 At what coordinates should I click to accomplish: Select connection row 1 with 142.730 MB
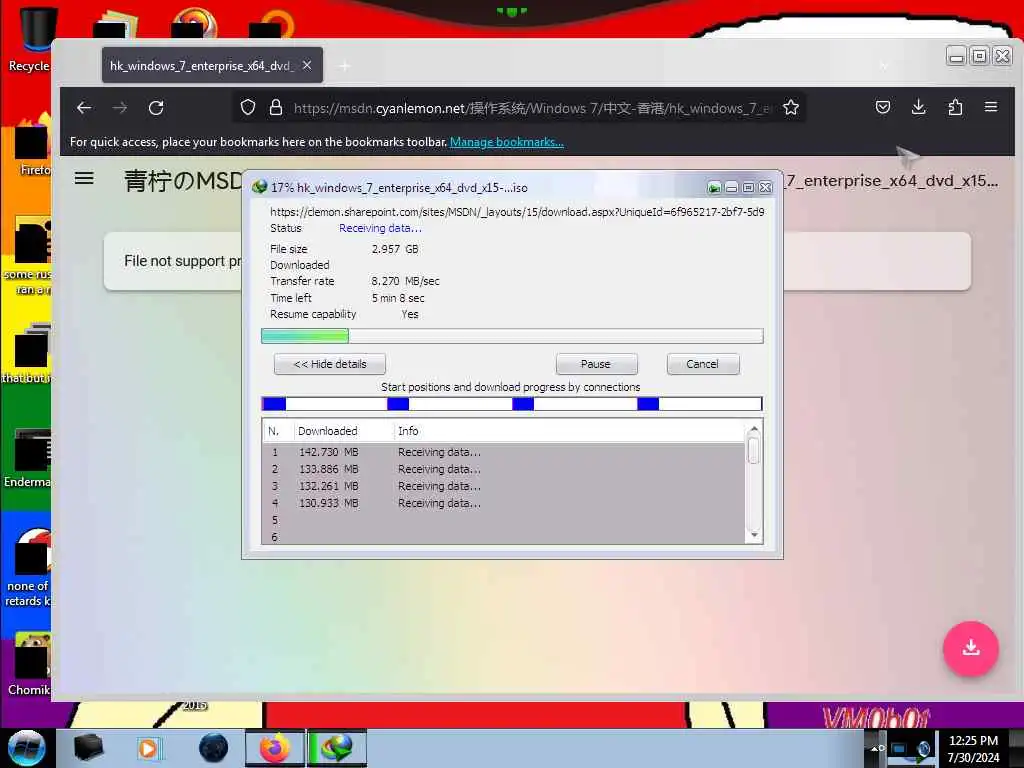click(x=503, y=452)
